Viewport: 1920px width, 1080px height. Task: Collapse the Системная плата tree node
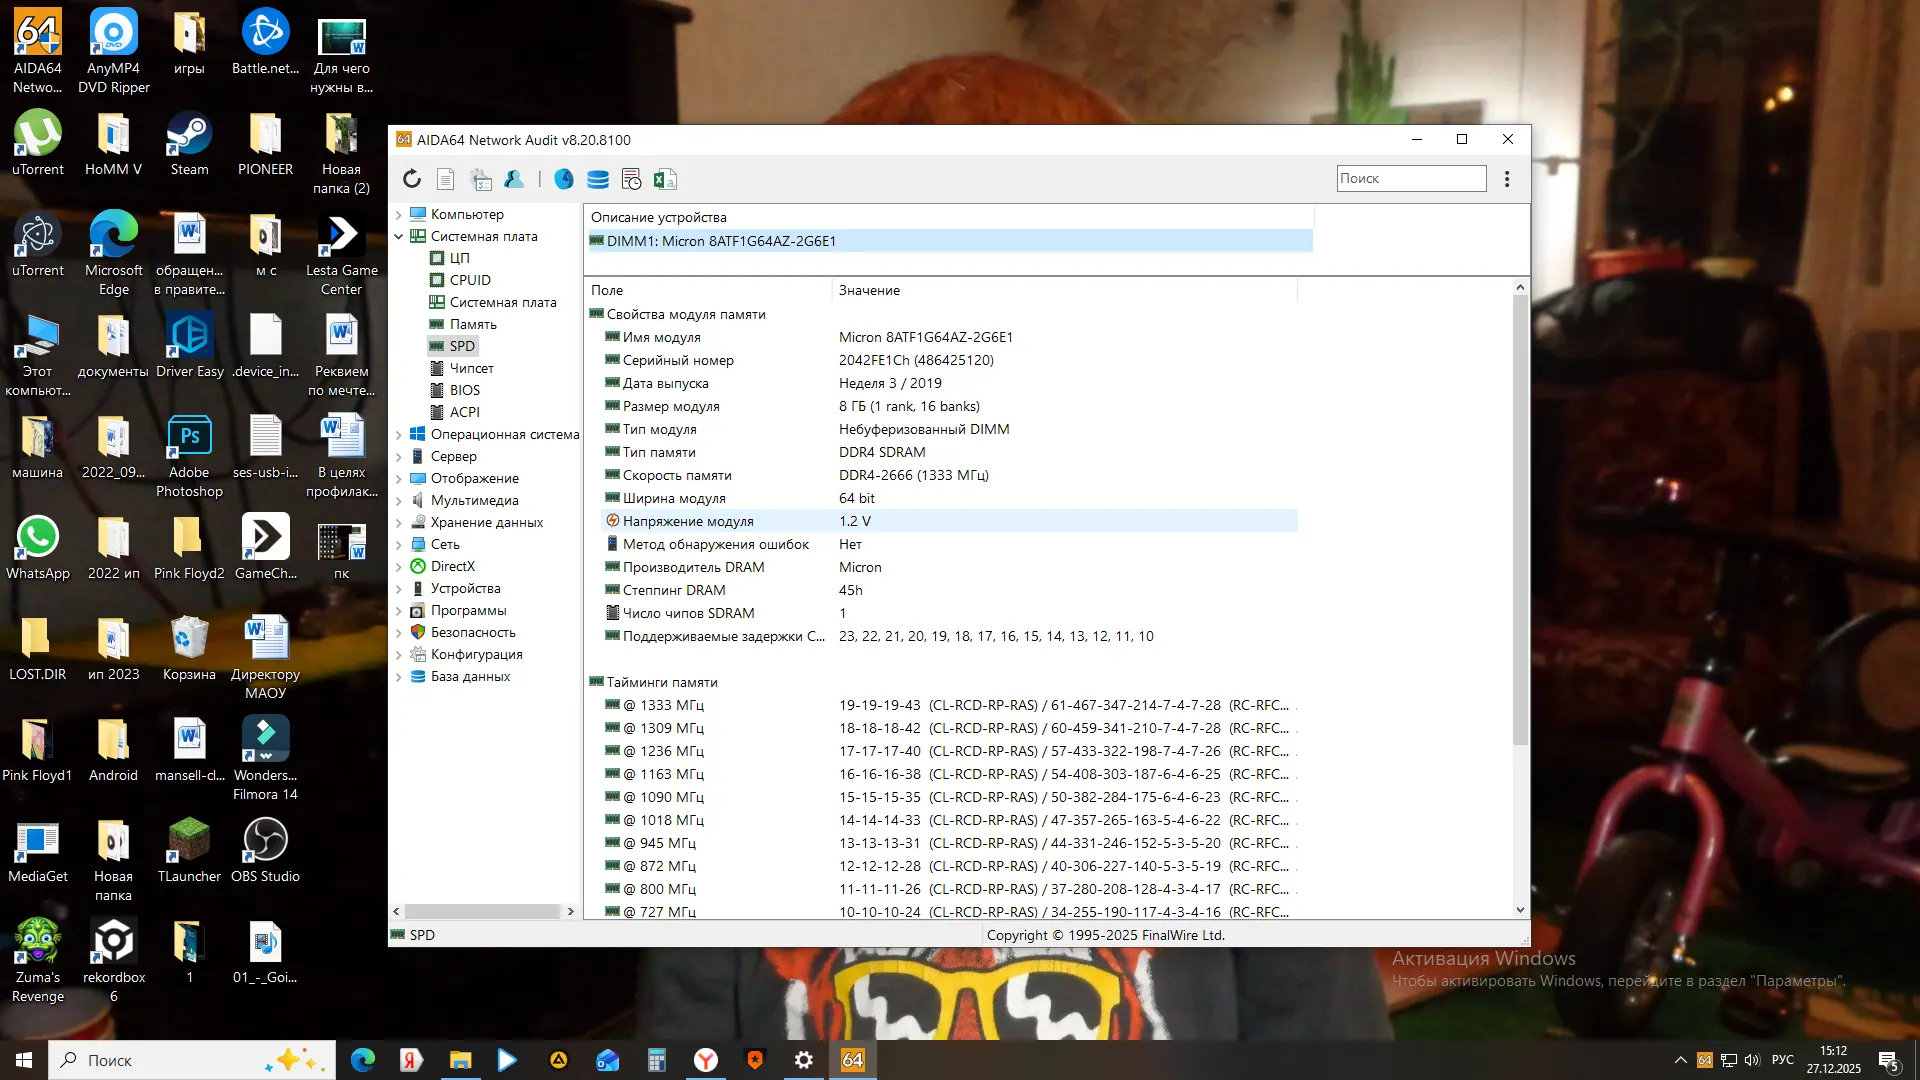[399, 236]
